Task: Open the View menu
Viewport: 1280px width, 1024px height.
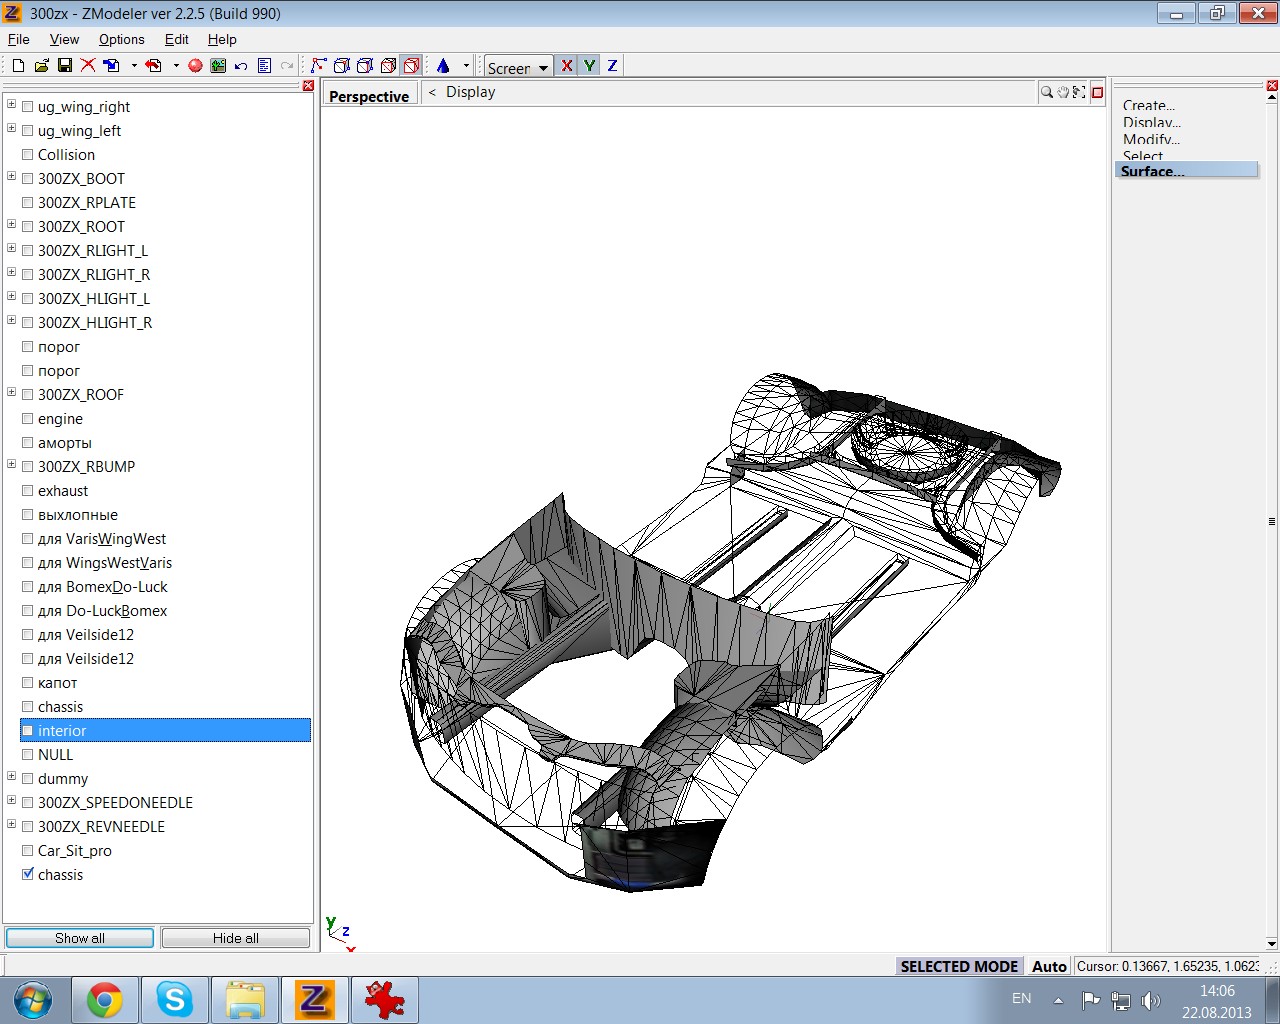Action: (x=64, y=39)
